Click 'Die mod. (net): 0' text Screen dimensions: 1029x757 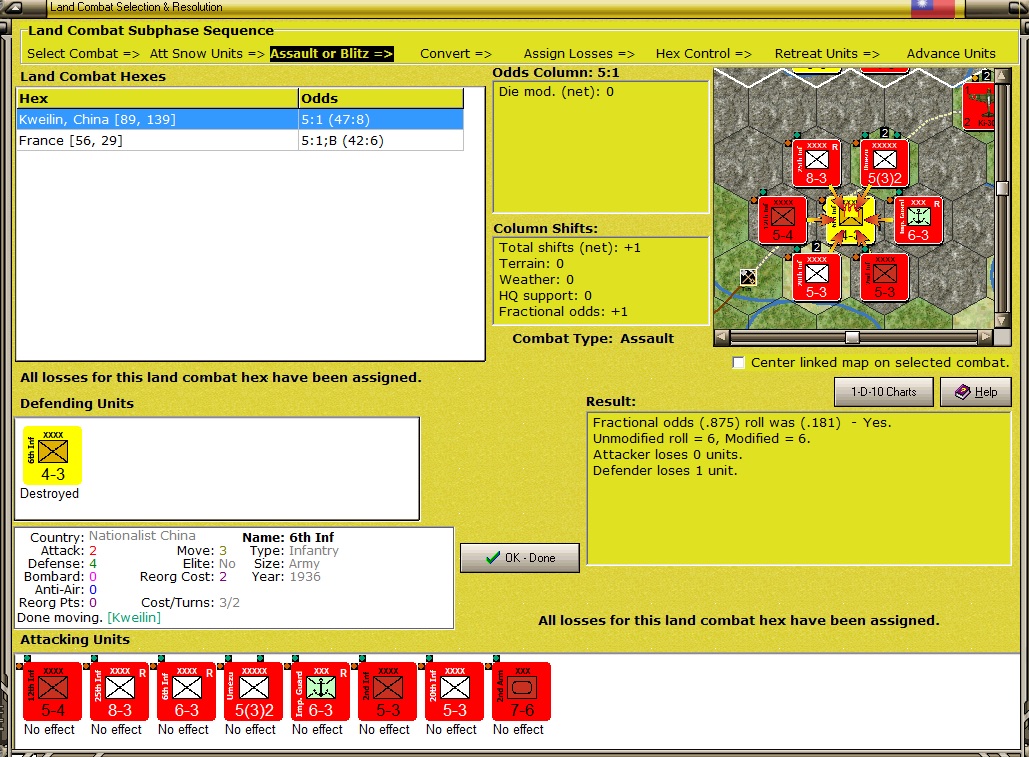tap(556, 92)
